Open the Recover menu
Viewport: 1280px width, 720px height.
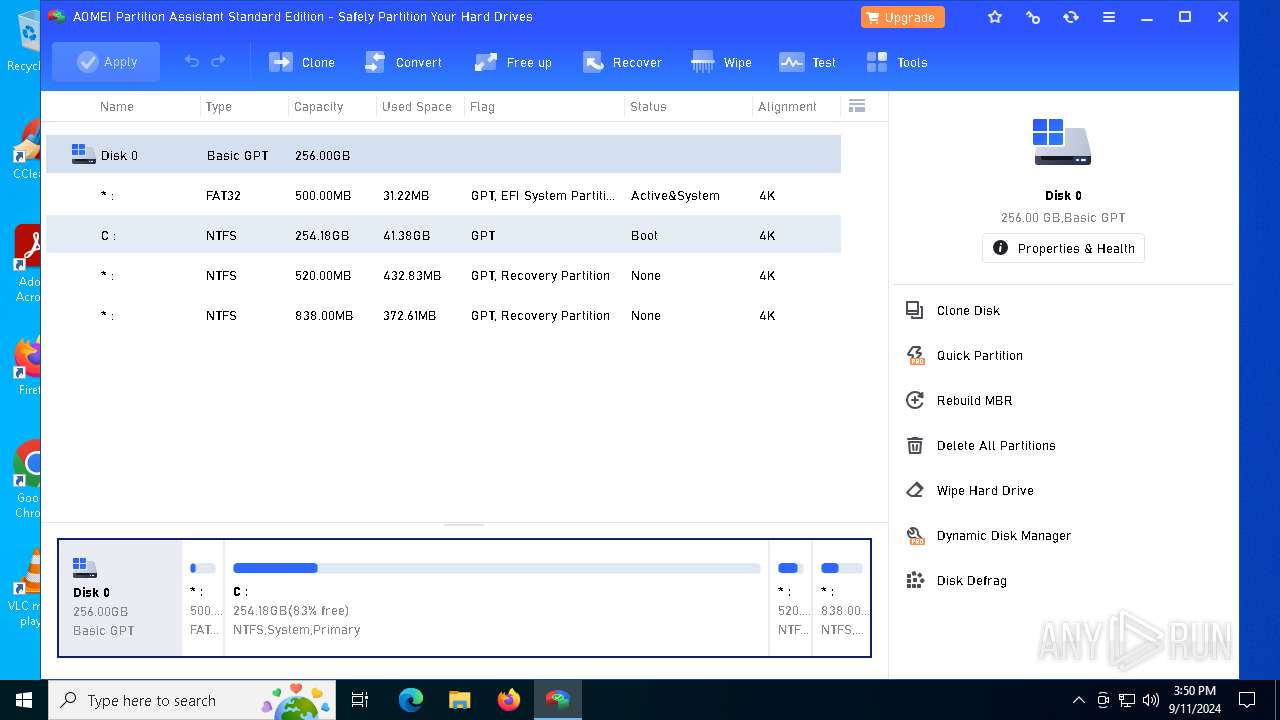pyautogui.click(x=622, y=62)
